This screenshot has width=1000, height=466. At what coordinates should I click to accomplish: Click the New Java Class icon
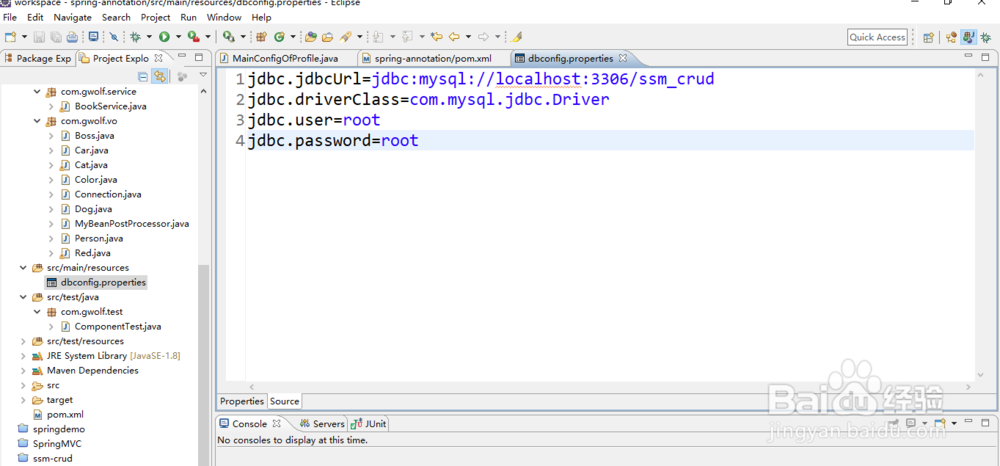coord(279,37)
